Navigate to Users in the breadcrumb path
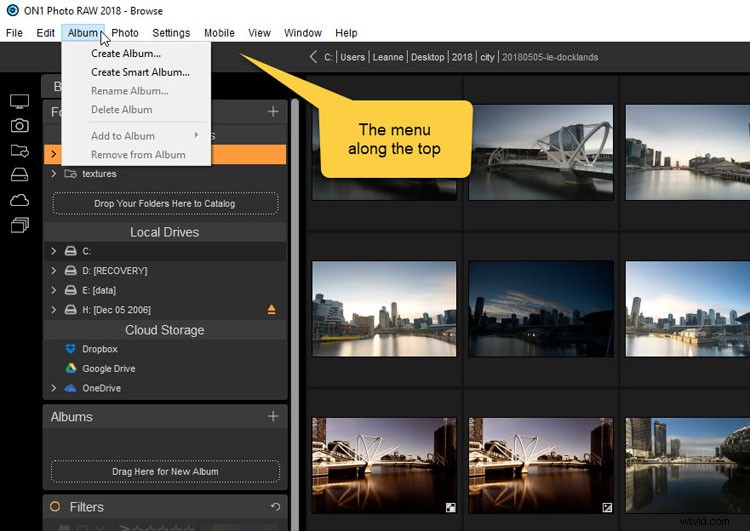The width and height of the screenshot is (750, 531). [x=353, y=57]
